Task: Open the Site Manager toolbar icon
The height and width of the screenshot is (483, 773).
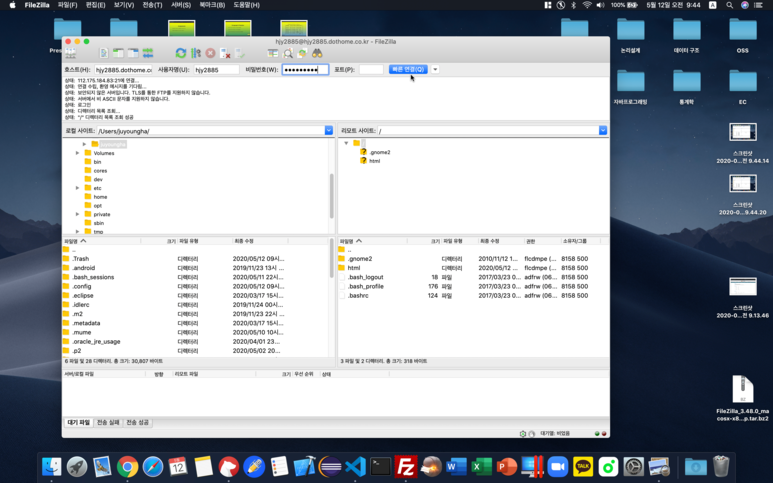Action: (x=70, y=53)
